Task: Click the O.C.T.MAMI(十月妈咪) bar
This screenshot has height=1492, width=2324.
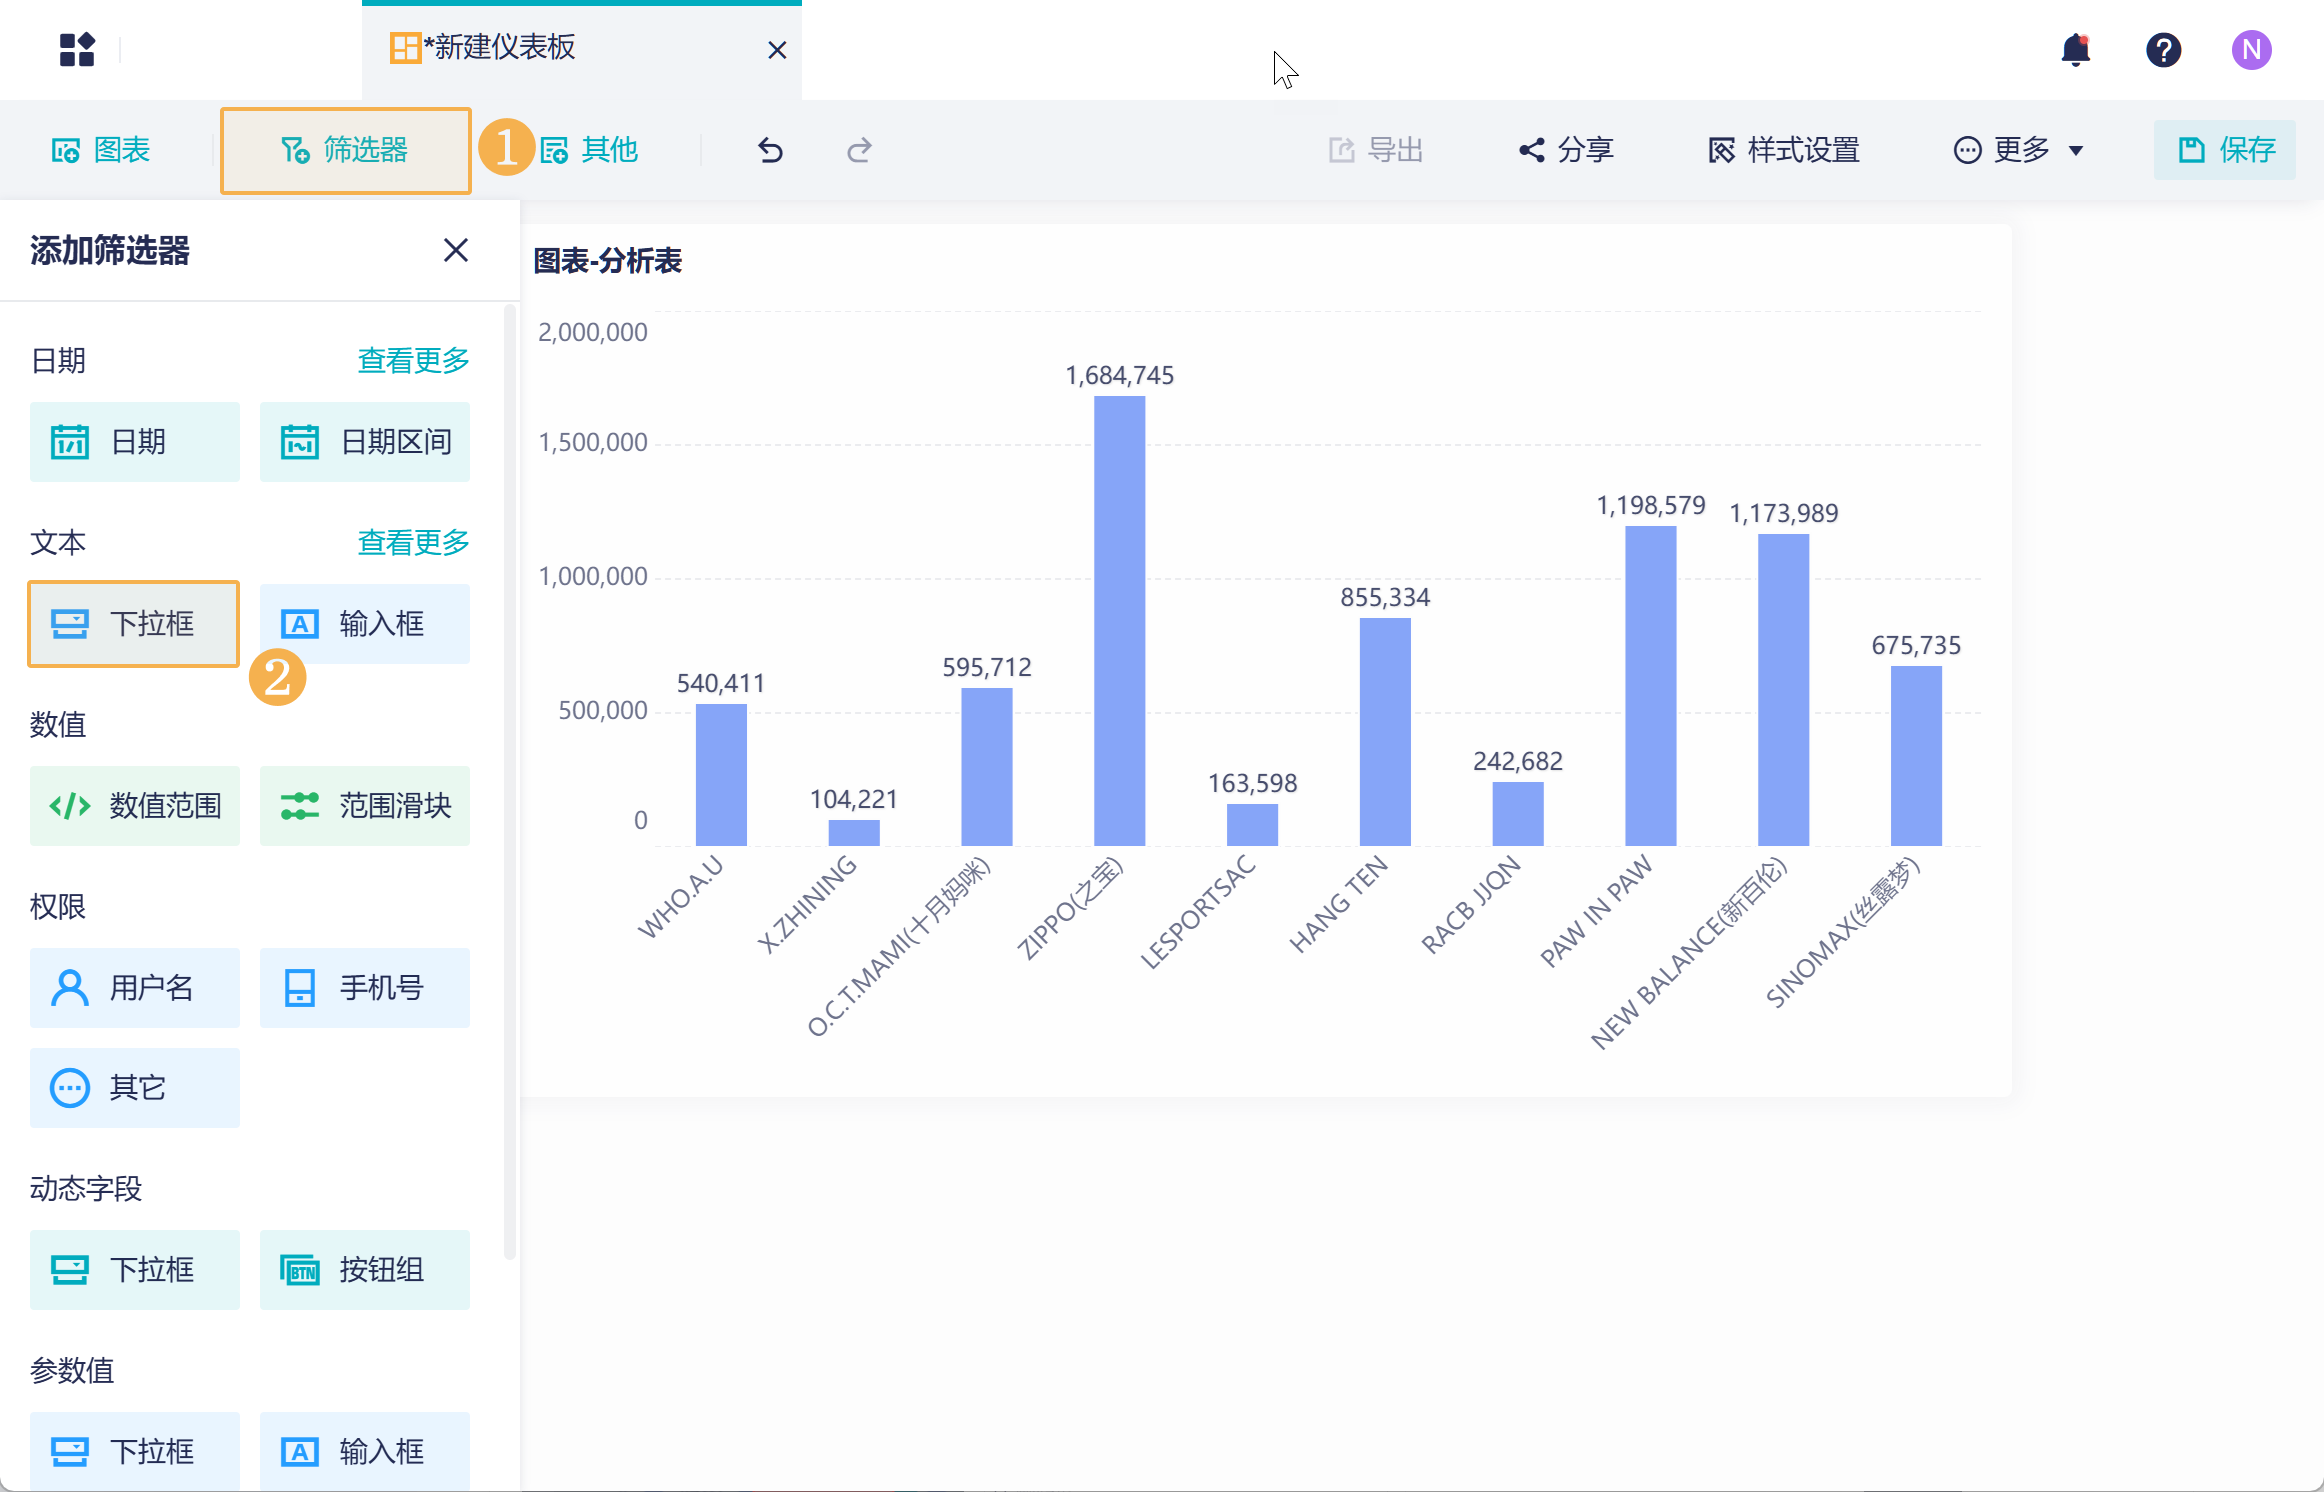Action: (987, 767)
